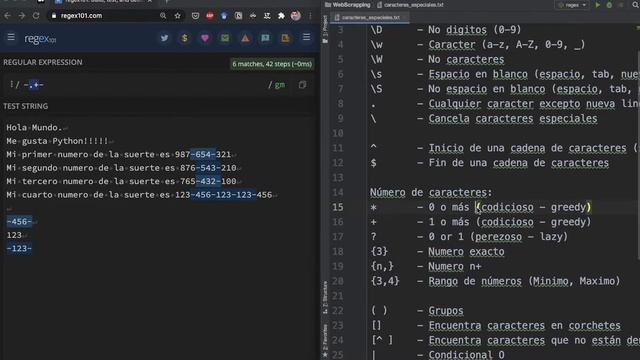
Task: Click line number 15 in the gutter
Action: tap(338, 207)
